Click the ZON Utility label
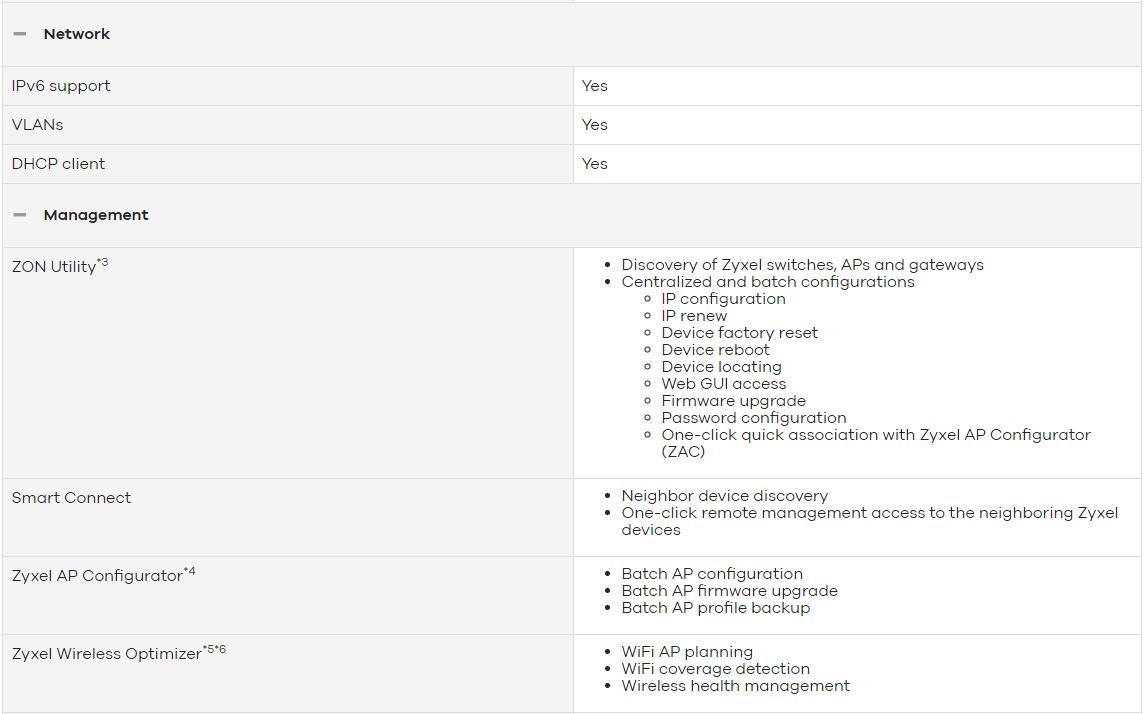 (60, 265)
